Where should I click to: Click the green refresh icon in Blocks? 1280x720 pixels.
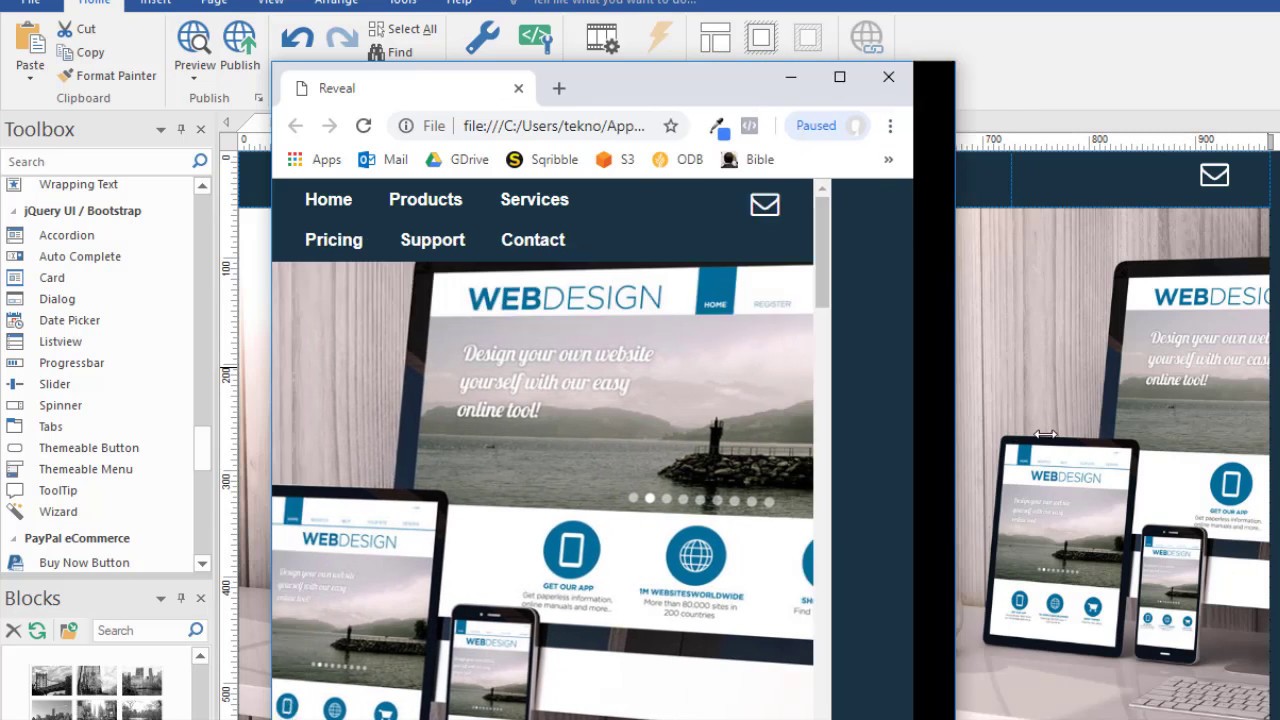pos(37,630)
